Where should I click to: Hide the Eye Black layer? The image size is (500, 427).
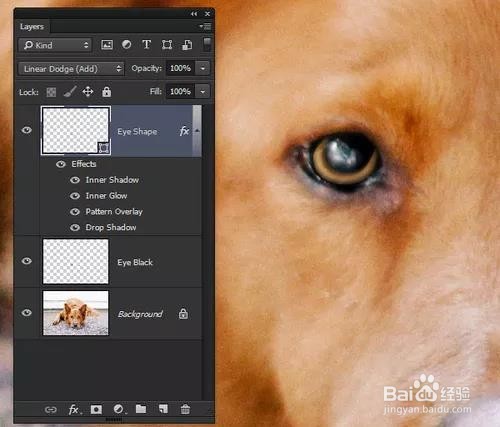pos(27,261)
